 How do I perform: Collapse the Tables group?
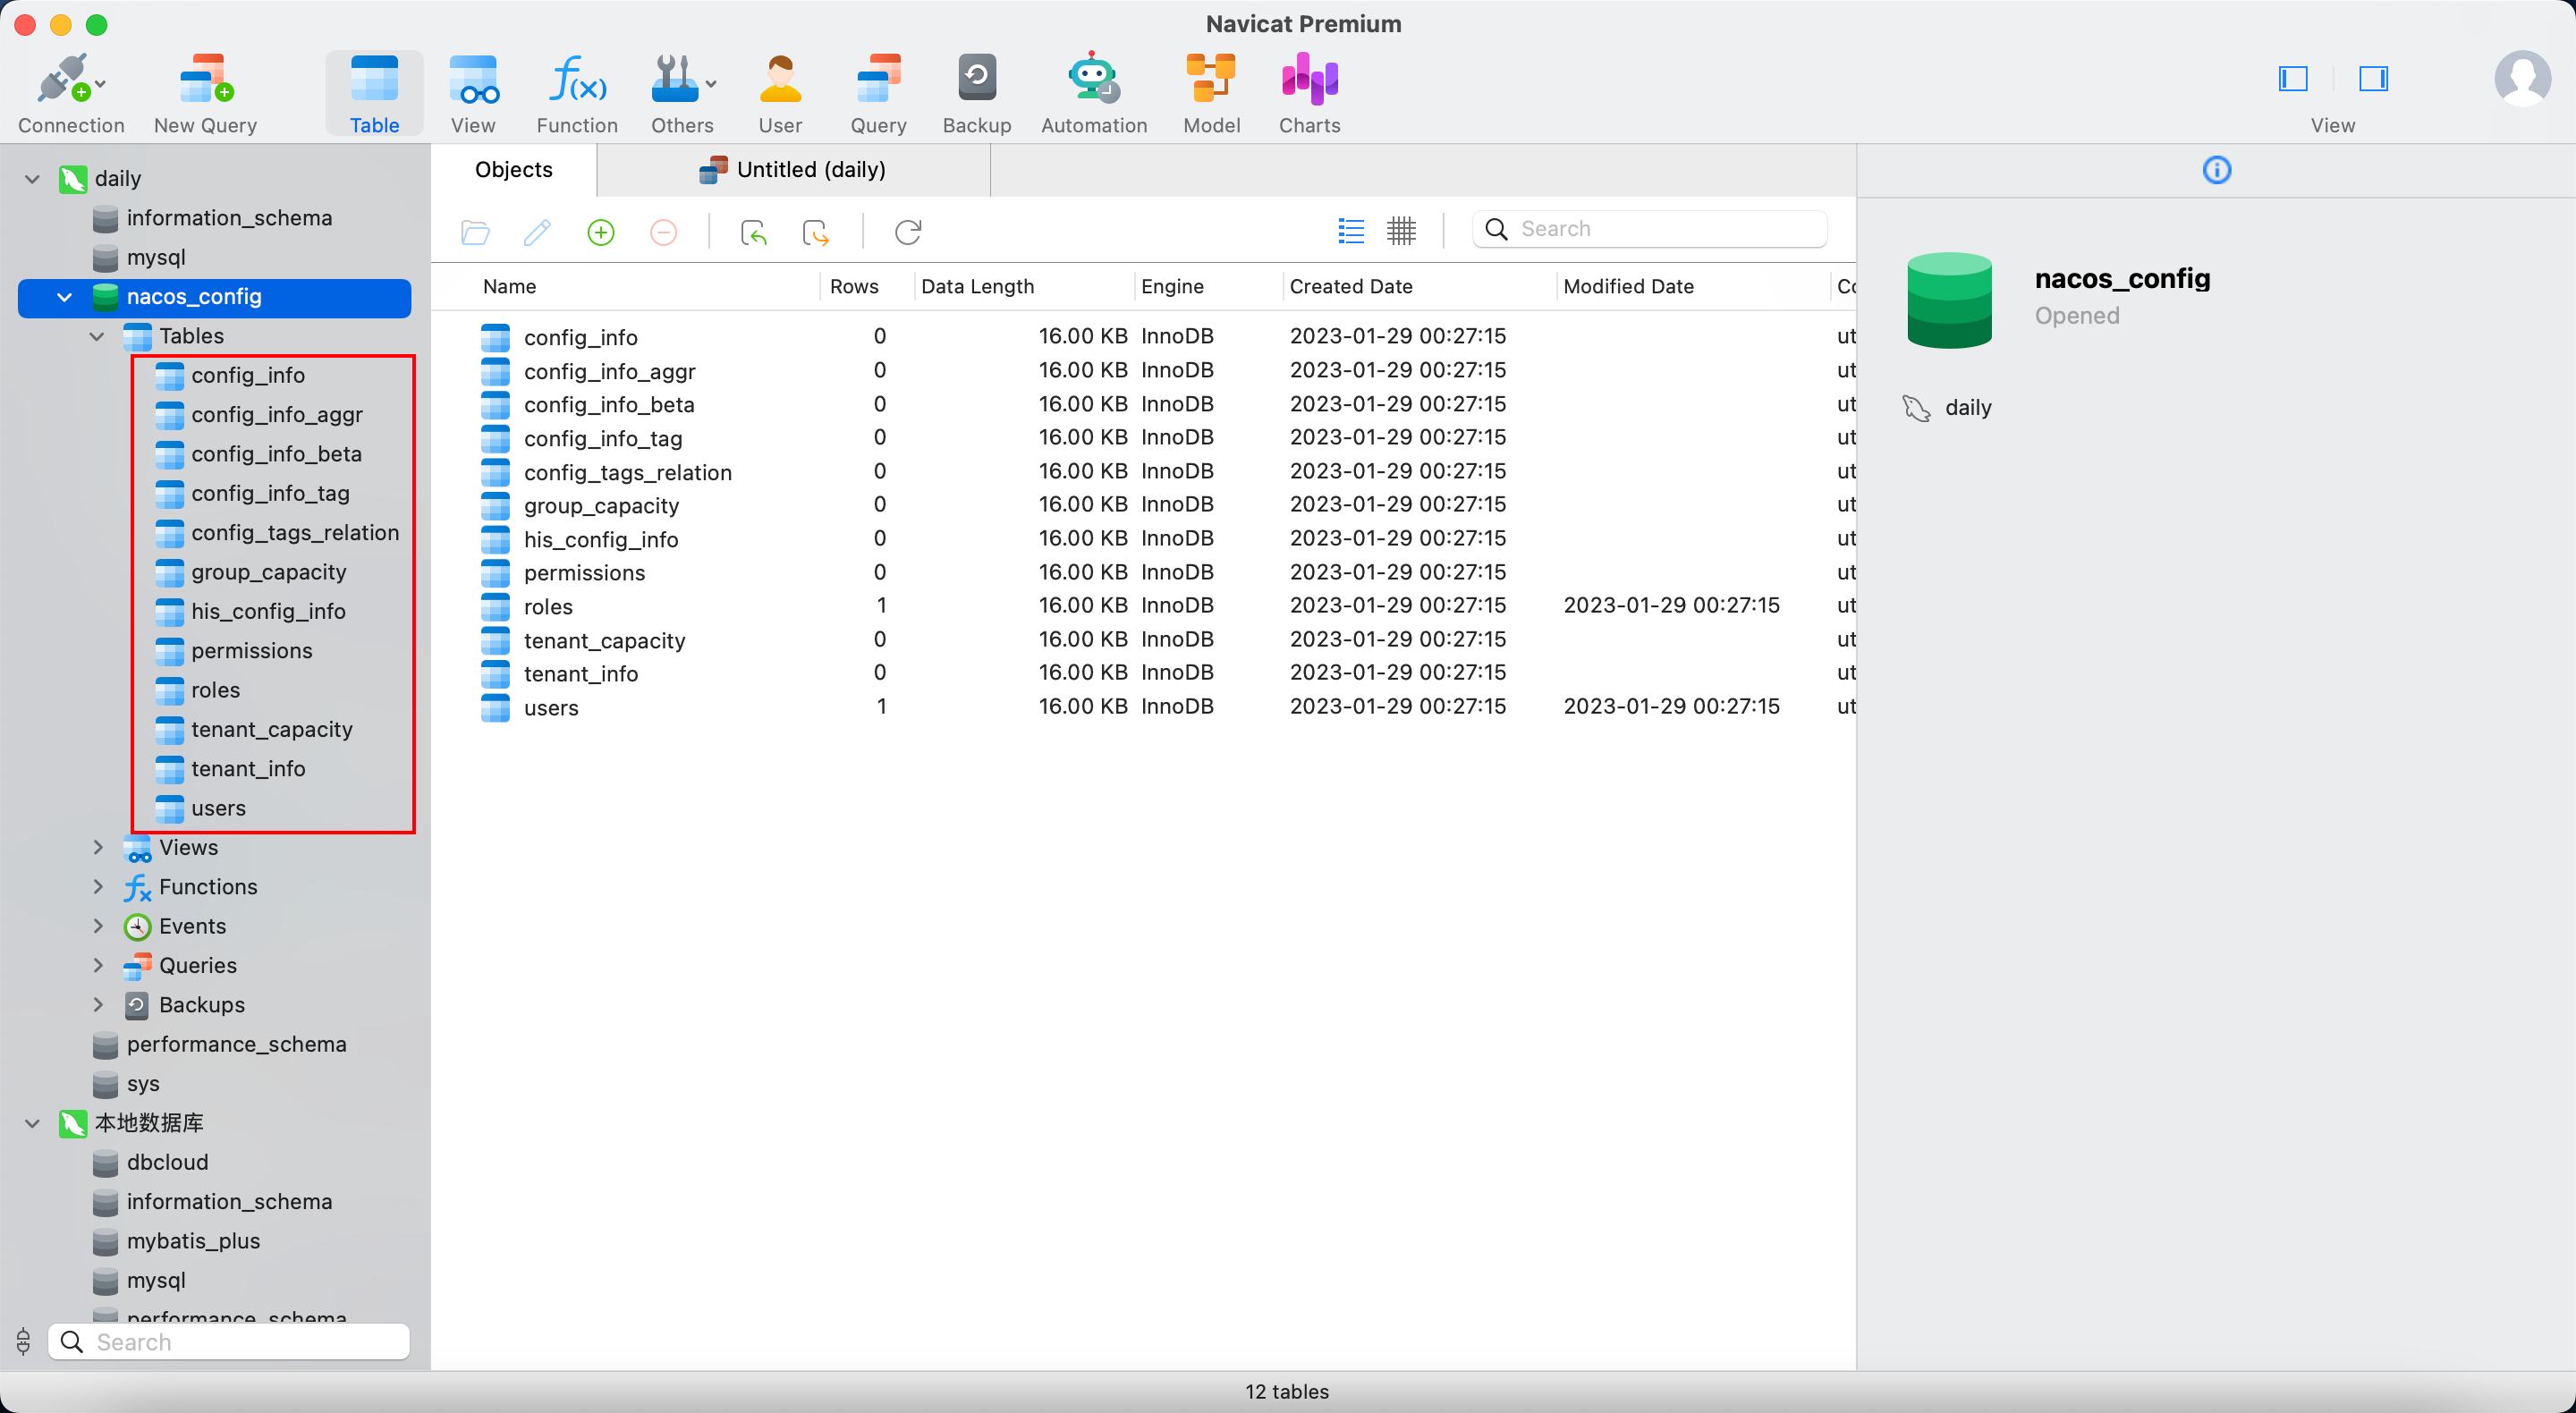(x=97, y=336)
